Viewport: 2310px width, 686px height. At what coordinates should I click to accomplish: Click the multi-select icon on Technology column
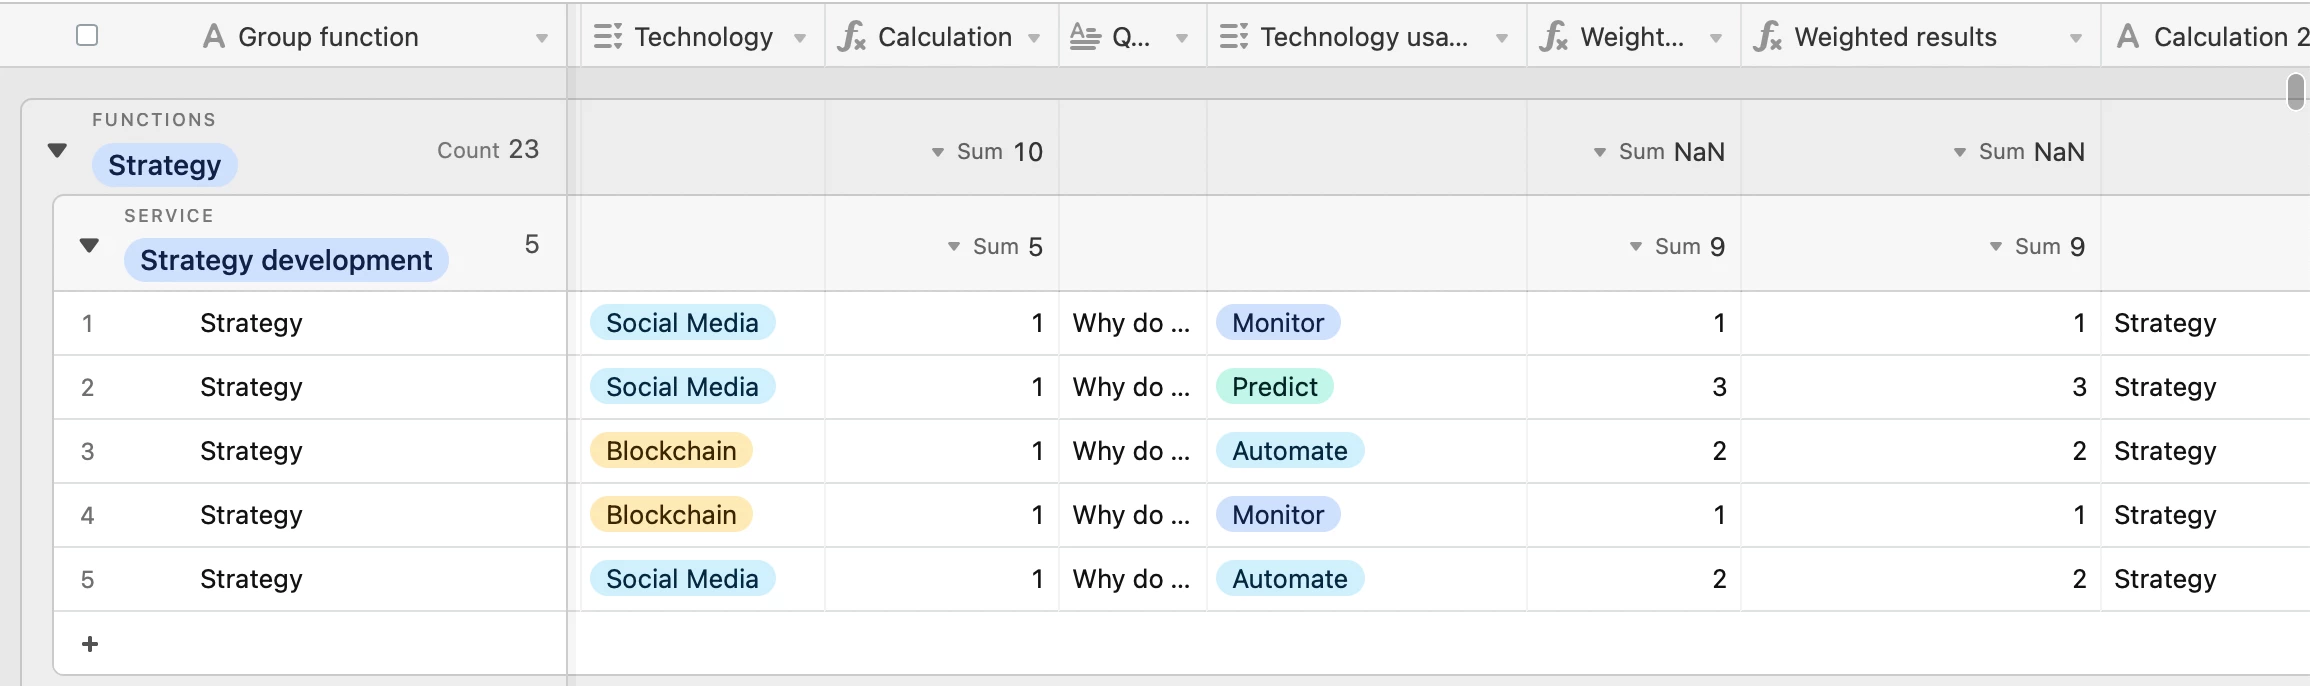coord(607,37)
